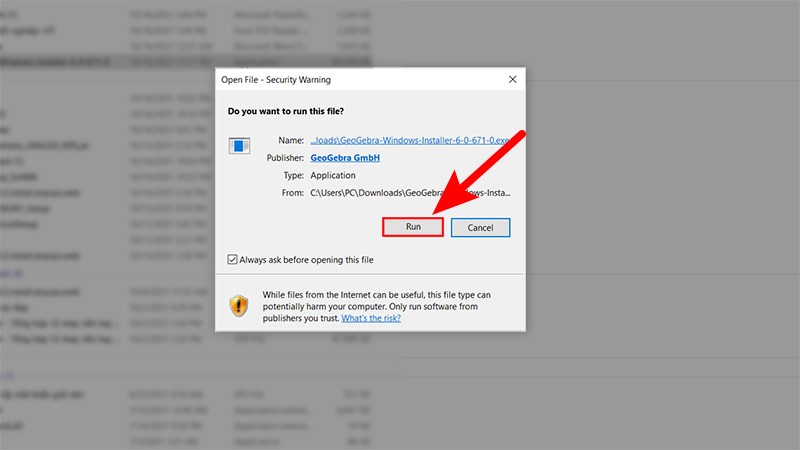Open the GeoGebra-Windows-Installer file name link
The image size is (800, 450).
pos(415,140)
